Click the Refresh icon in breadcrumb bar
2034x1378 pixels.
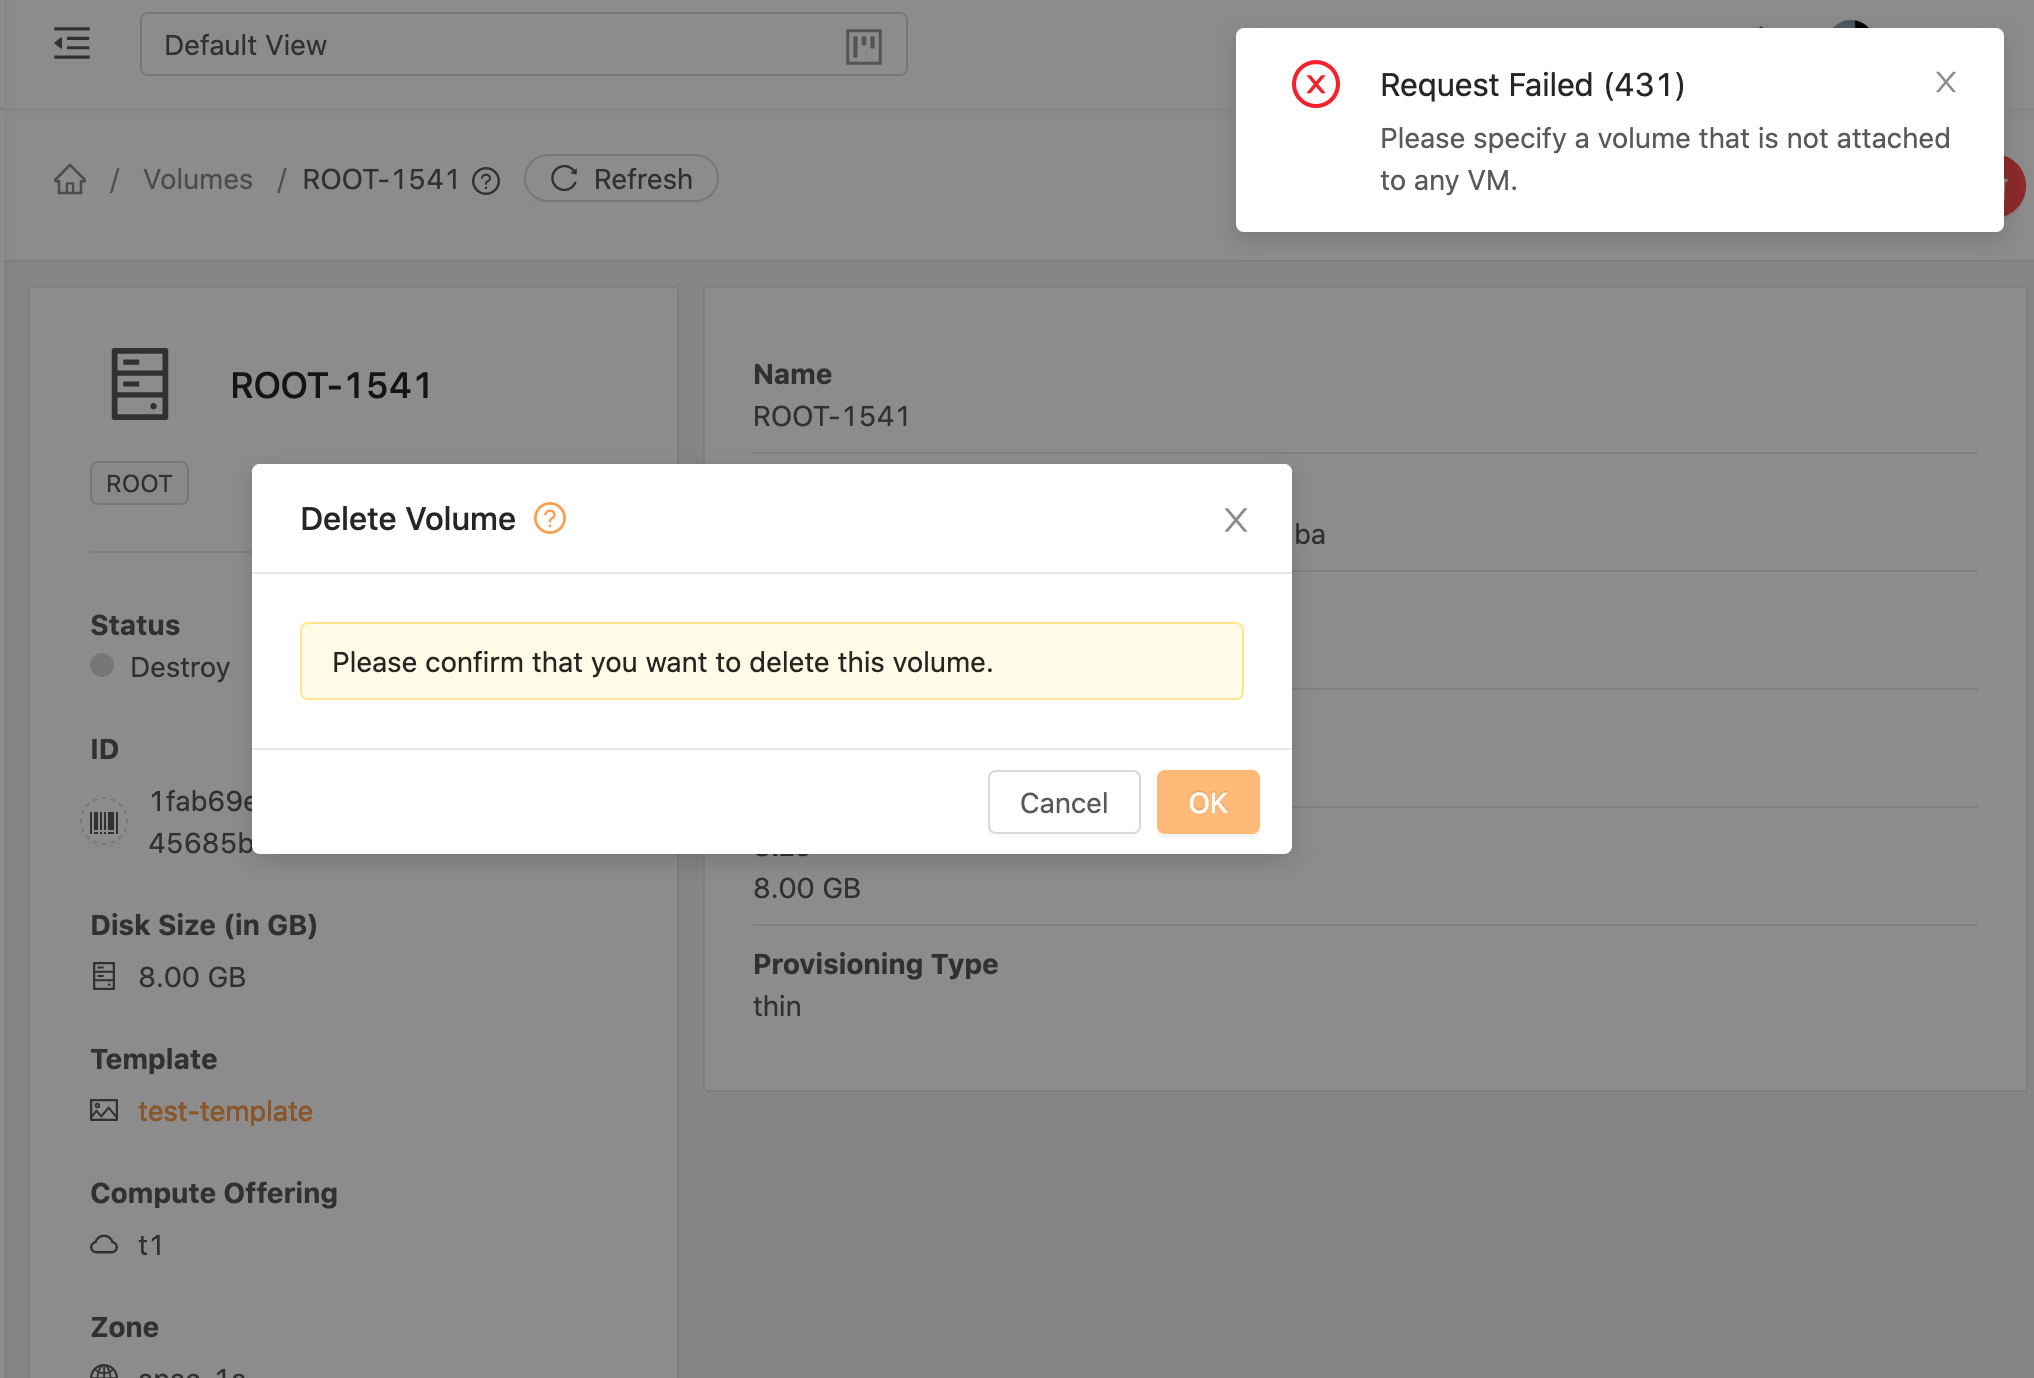[565, 178]
